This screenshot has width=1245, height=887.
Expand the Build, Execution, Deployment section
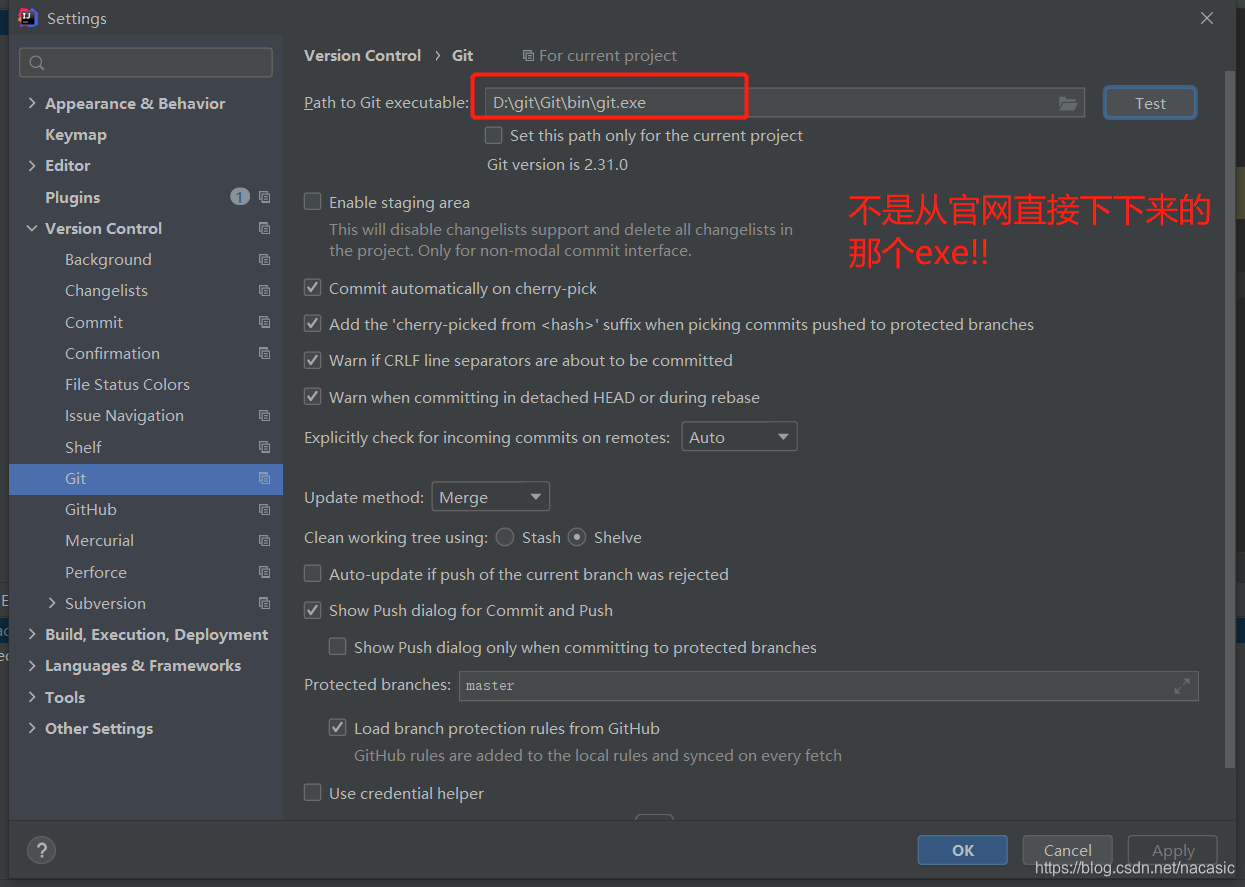point(31,634)
